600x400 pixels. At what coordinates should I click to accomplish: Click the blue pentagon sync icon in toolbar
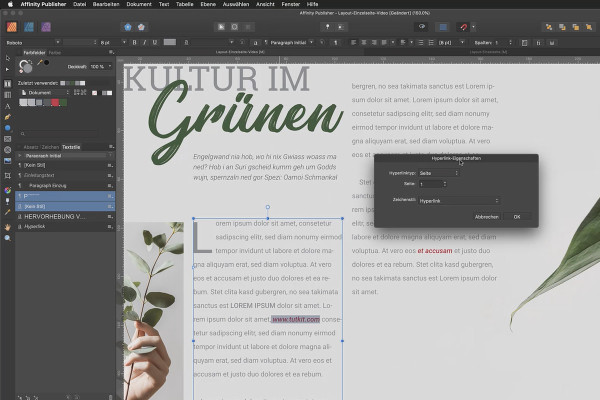128,27
